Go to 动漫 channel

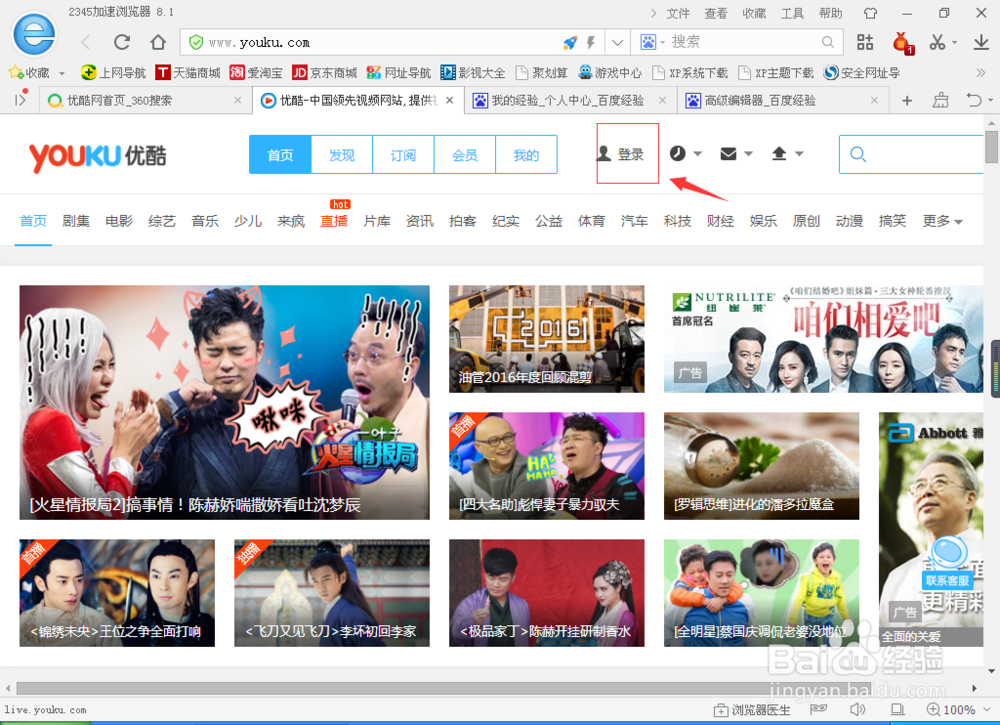pos(849,221)
